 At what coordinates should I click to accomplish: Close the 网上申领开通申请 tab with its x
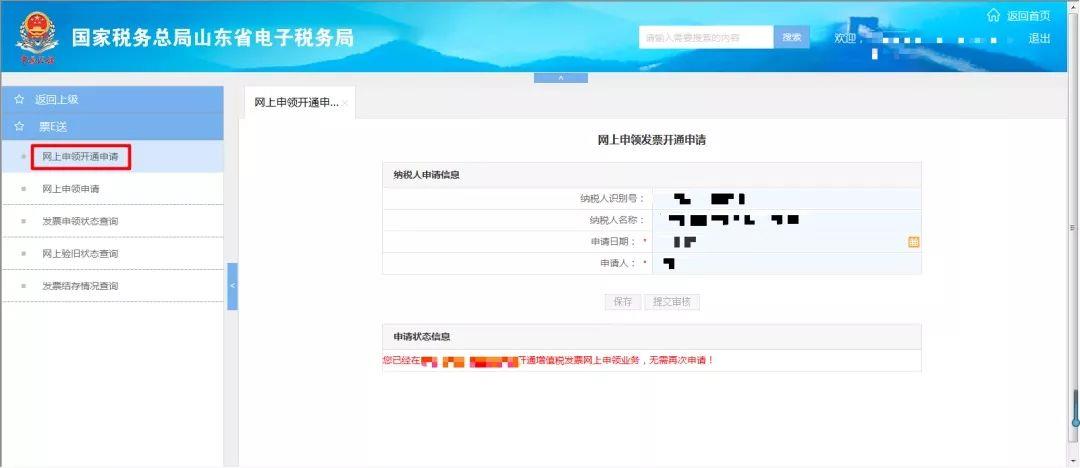(345, 104)
